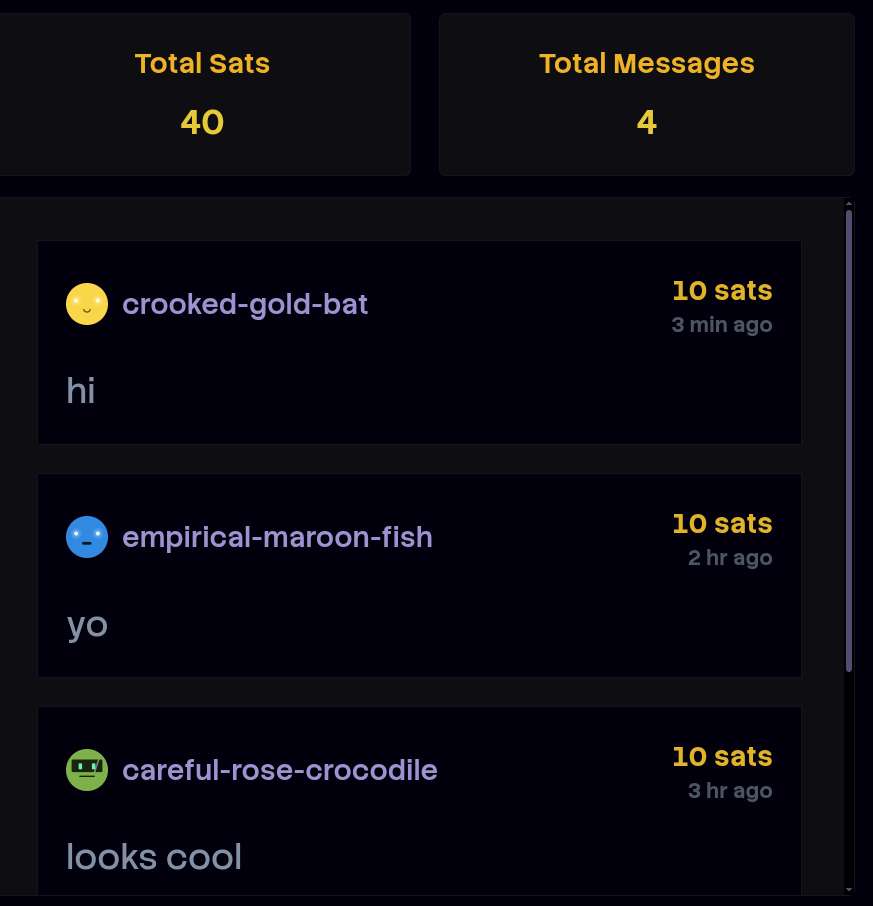The height and width of the screenshot is (906, 873).
Task: Click the 10 sats amount from crooked-gold-bat
Action: [x=721, y=291]
